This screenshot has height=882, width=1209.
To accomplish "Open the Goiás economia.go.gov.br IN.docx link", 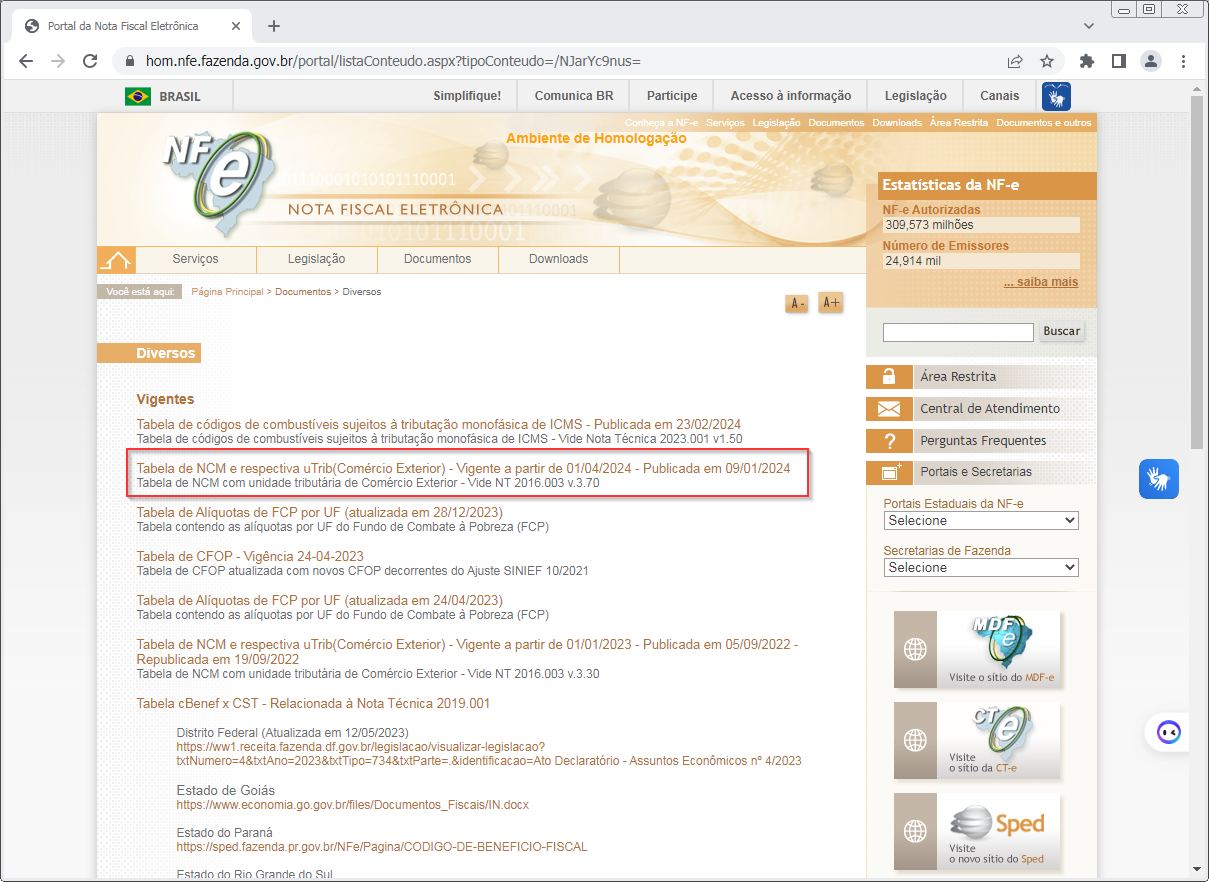I will click(x=353, y=804).
